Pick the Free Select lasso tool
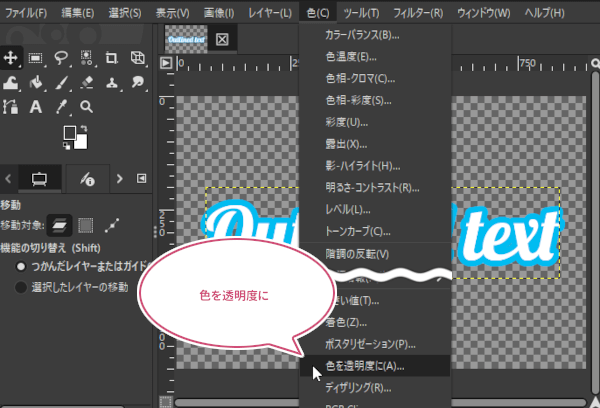Screen dimensions: 600x408 pyautogui.click(x=61, y=58)
